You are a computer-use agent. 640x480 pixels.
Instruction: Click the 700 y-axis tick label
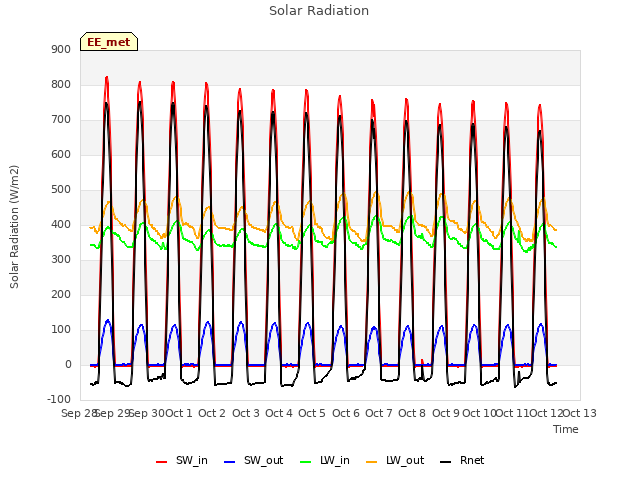click(x=61, y=120)
